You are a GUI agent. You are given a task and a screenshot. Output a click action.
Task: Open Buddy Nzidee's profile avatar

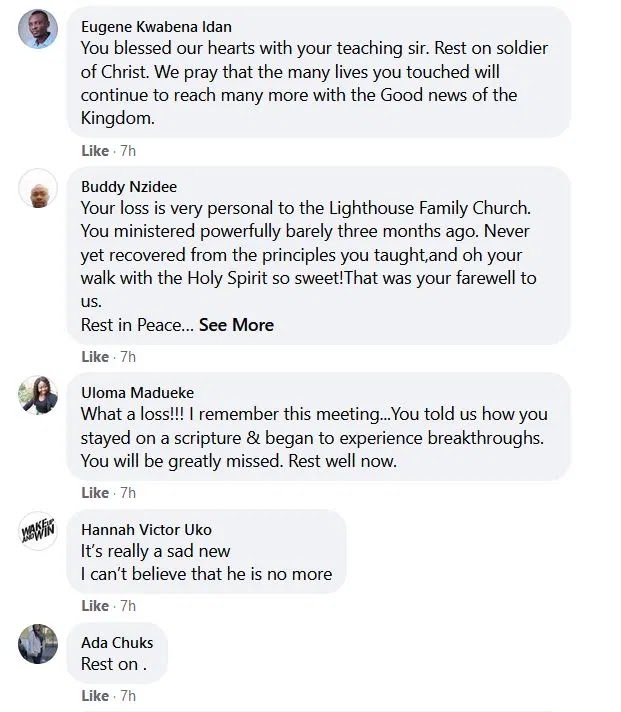point(38,188)
